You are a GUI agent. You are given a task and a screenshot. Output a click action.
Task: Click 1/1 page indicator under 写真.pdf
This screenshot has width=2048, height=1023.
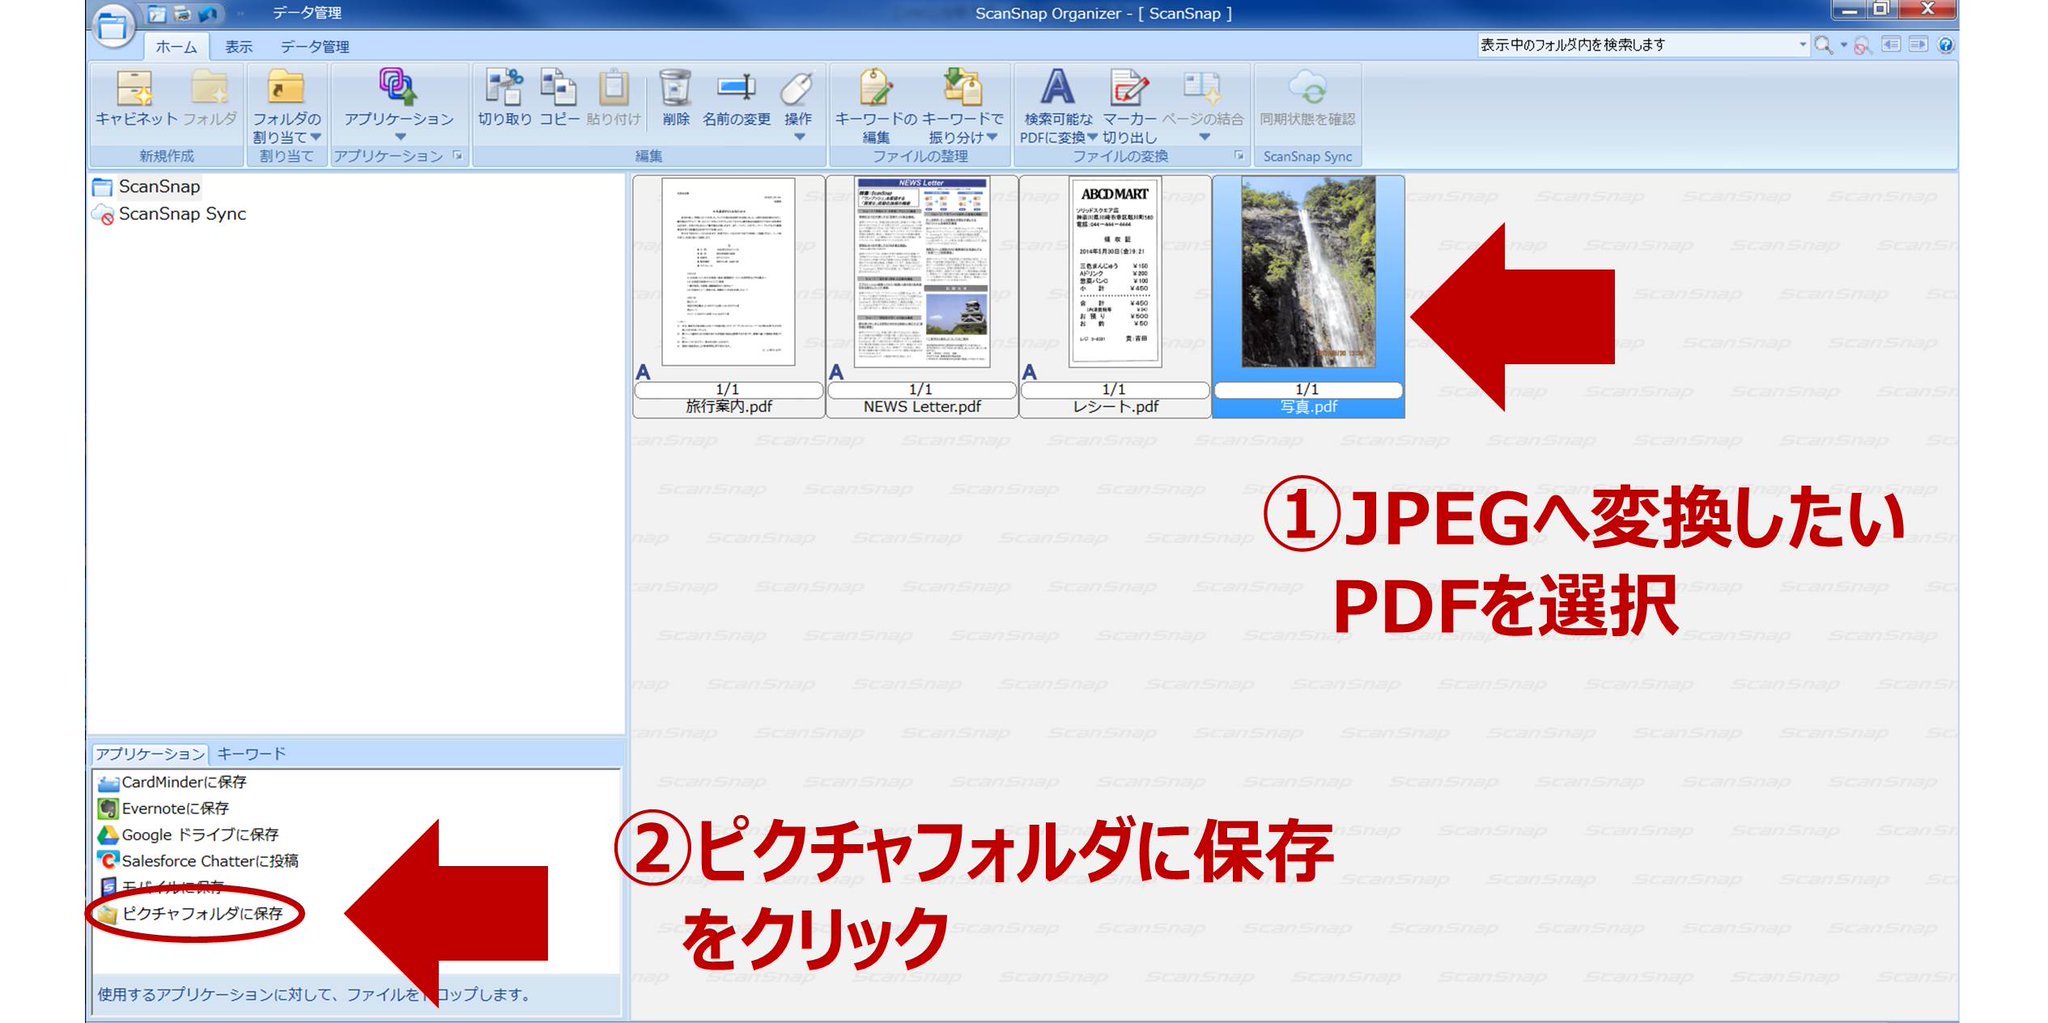[x=1307, y=390]
